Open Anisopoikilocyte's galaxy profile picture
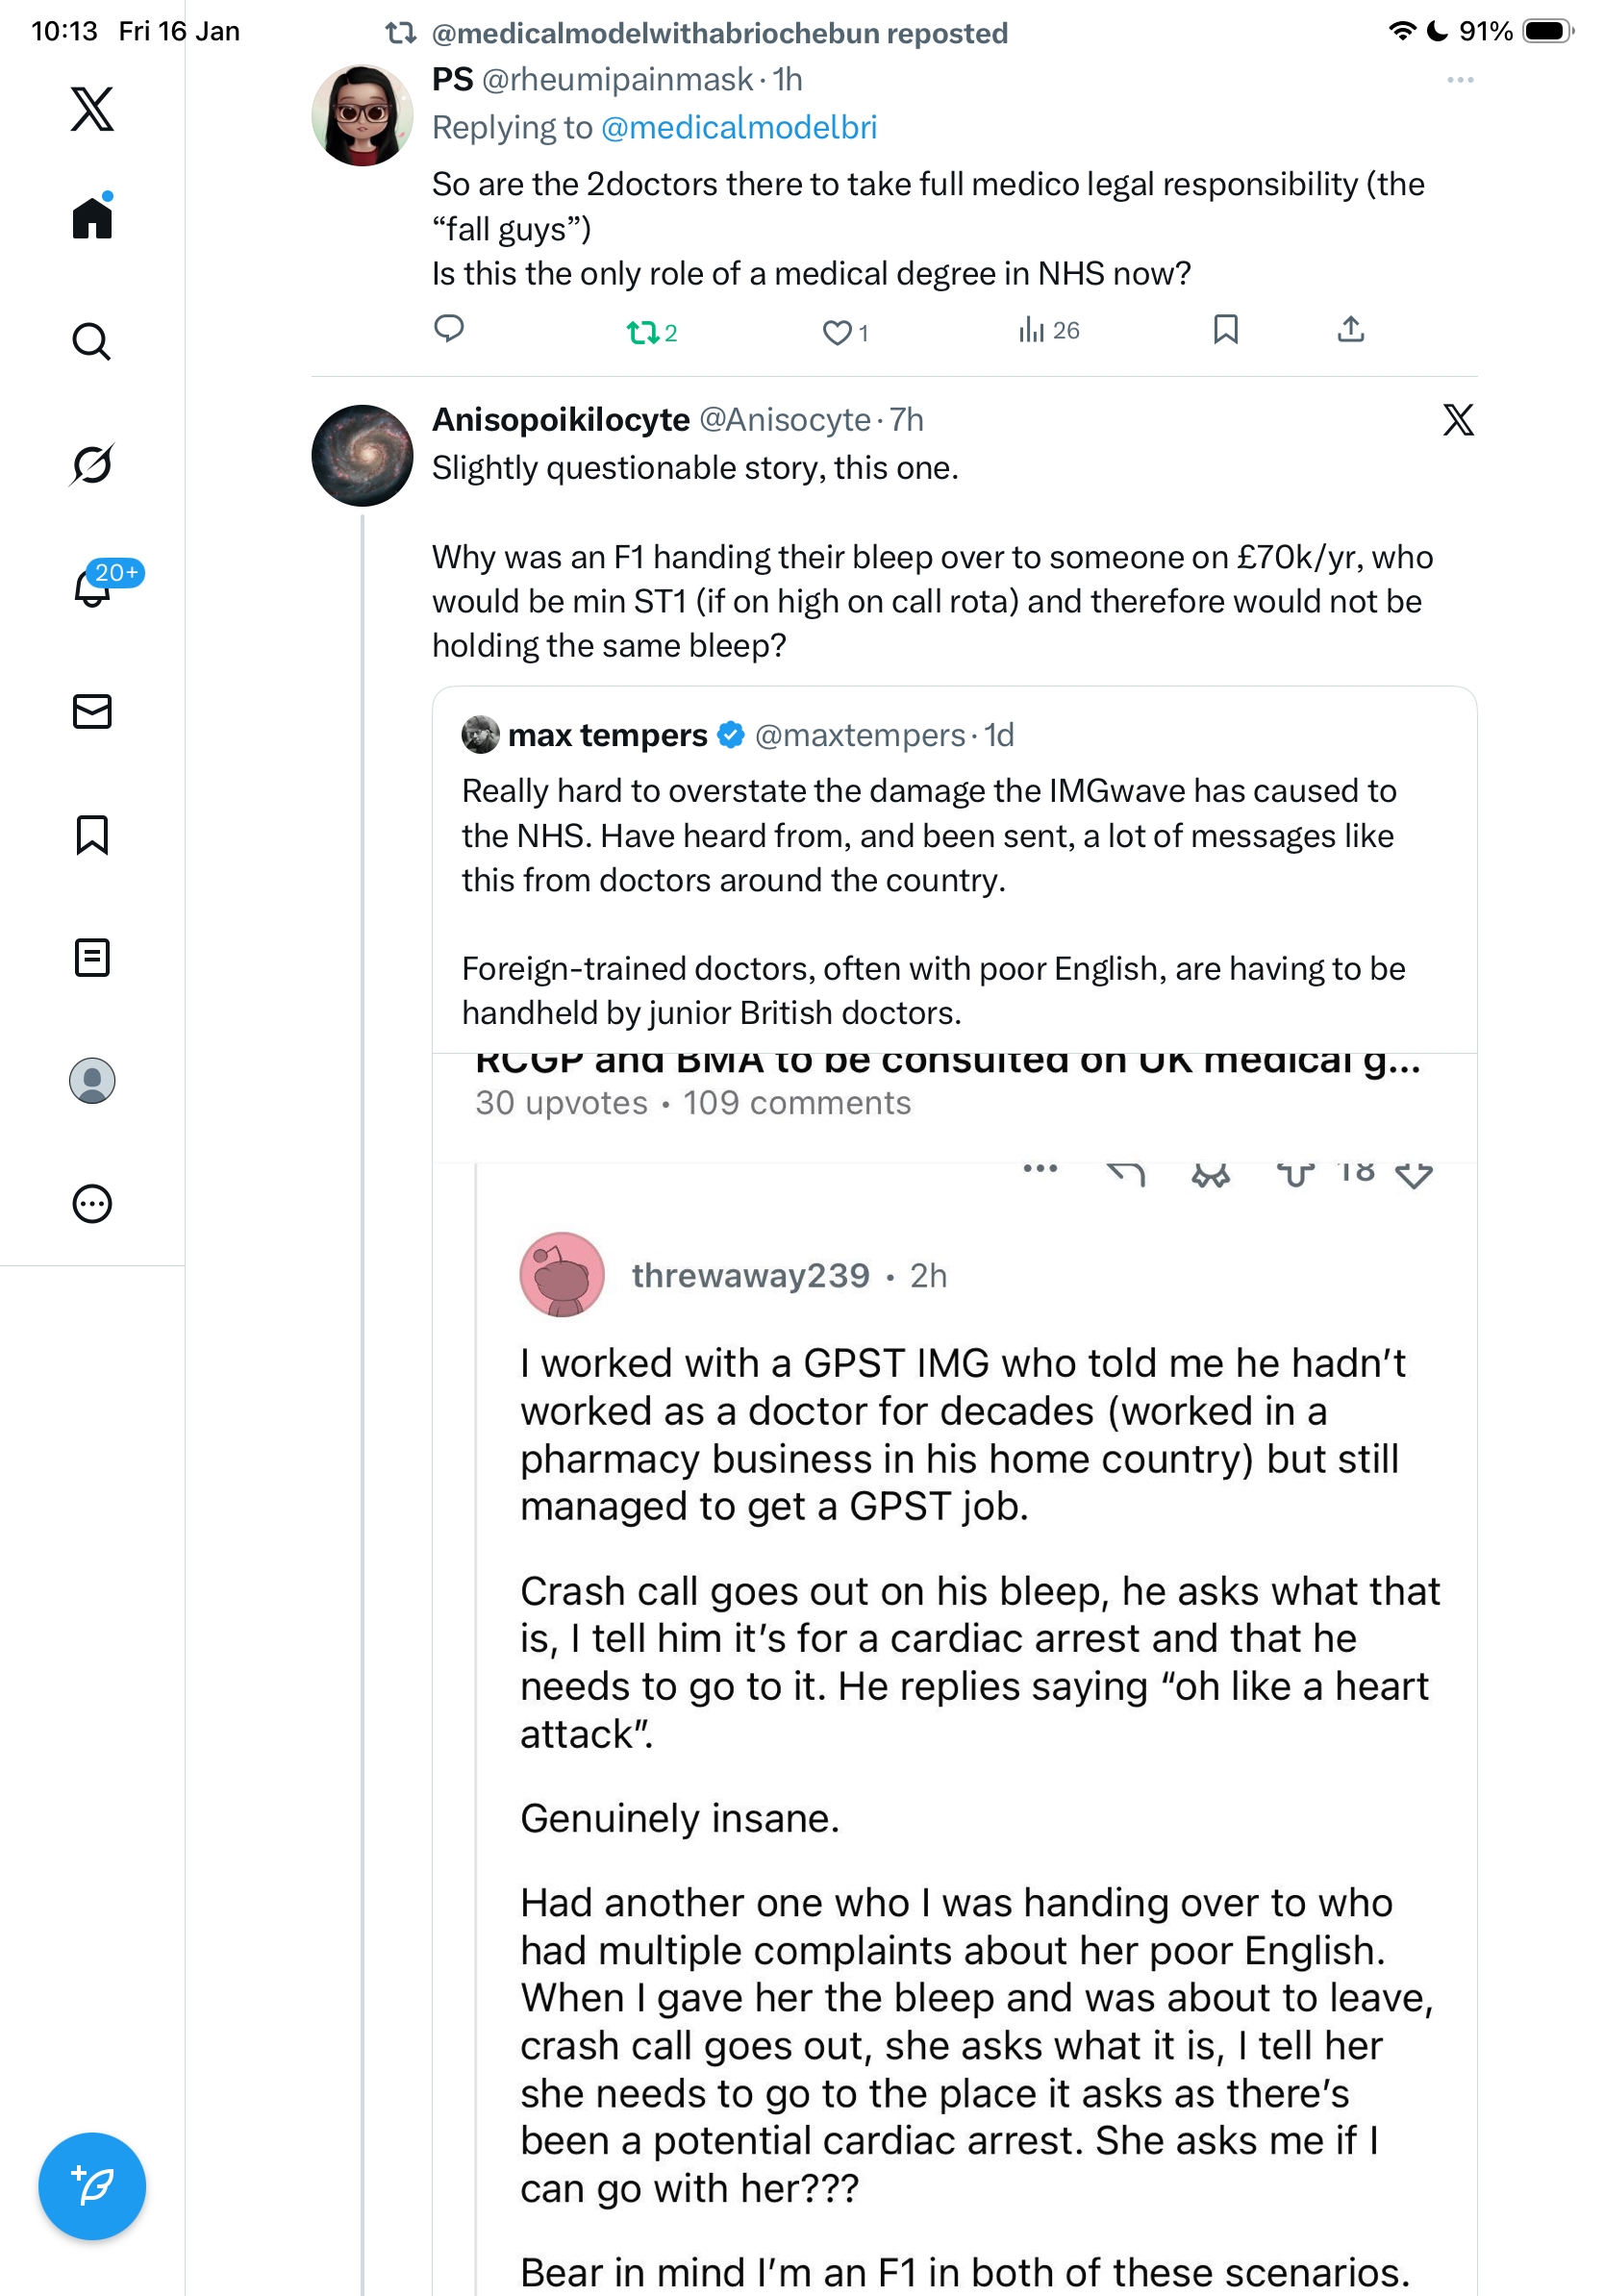This screenshot has width=1604, height=2296. [x=362, y=456]
